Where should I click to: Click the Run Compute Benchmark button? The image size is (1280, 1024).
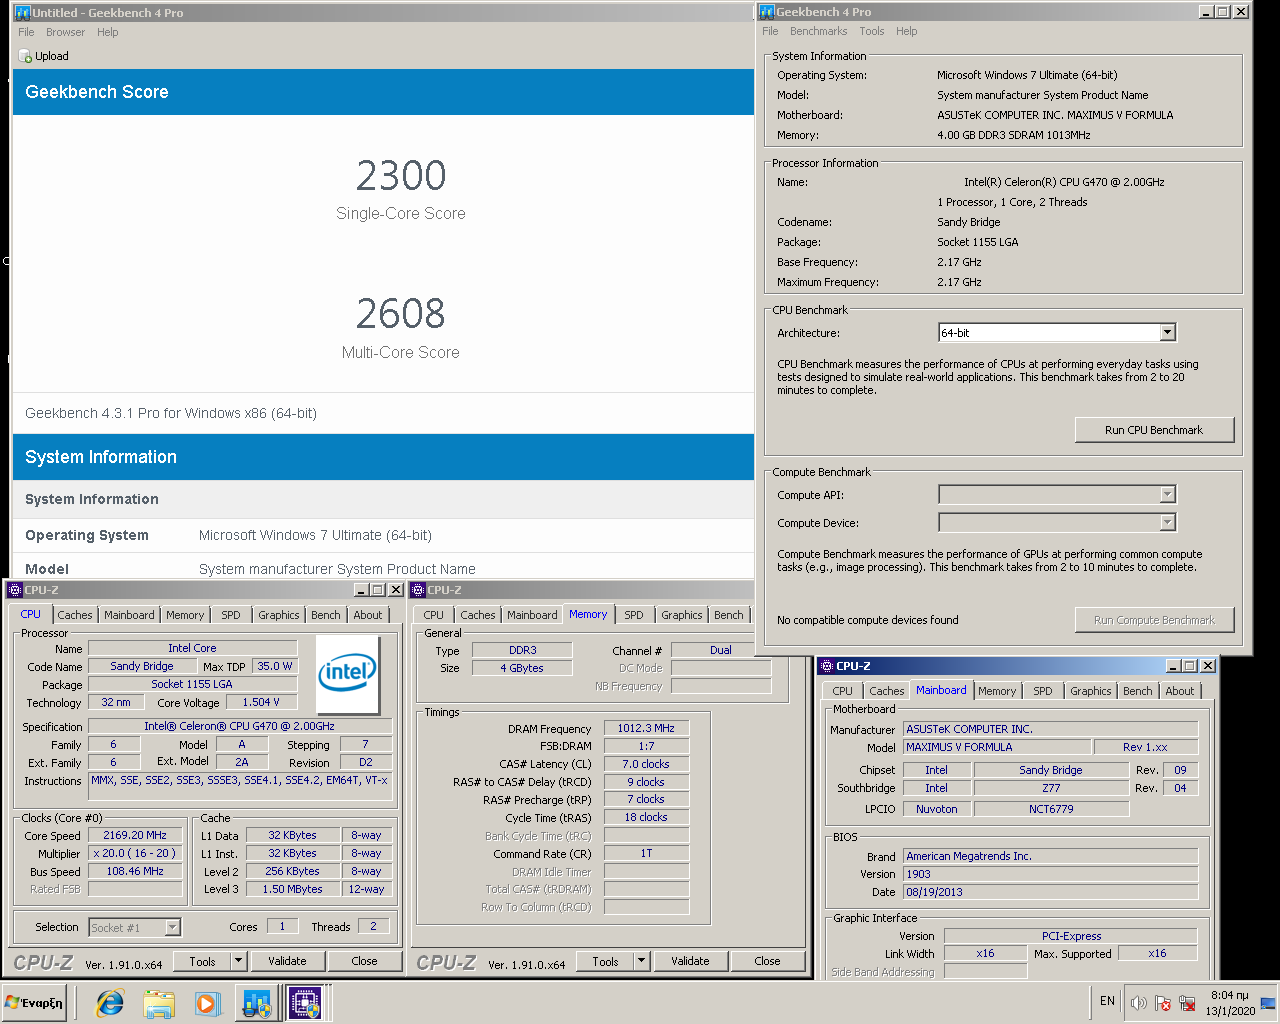pyautogui.click(x=1154, y=620)
